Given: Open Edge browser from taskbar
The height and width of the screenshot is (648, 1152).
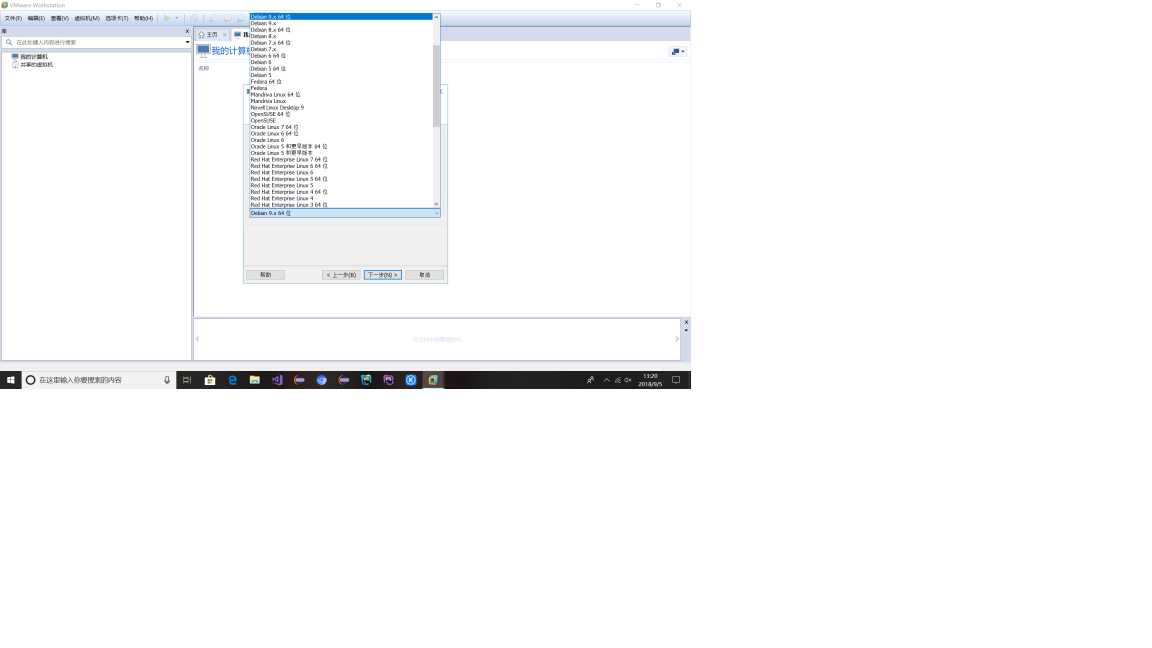Looking at the screenshot, I should tap(232, 380).
